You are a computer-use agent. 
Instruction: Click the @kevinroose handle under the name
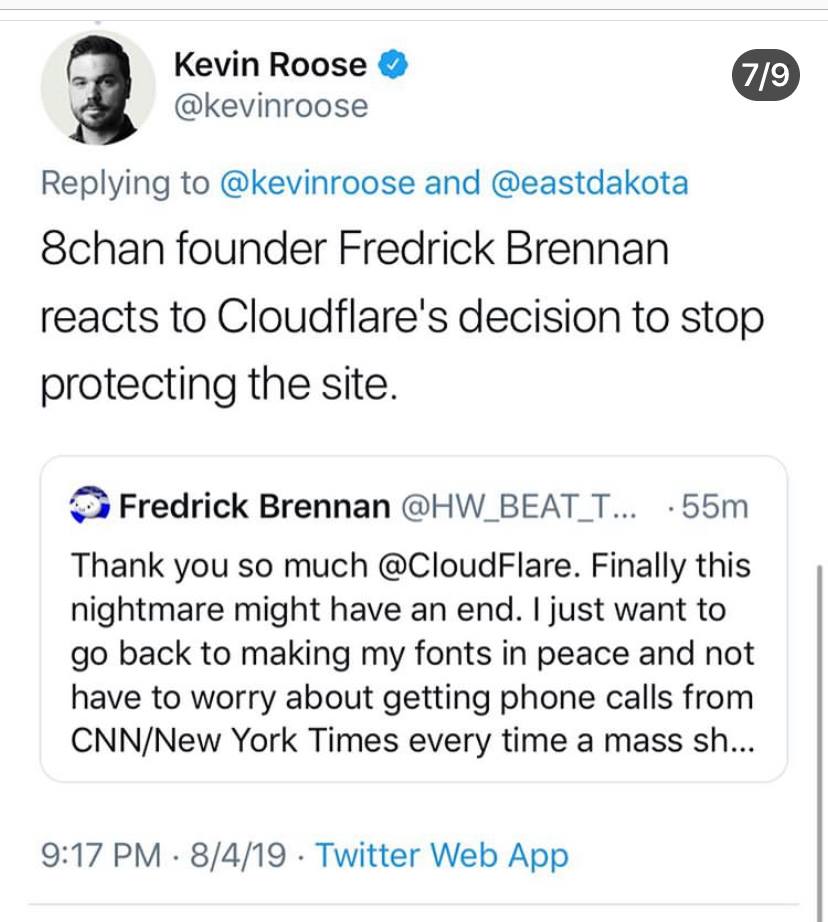(x=271, y=105)
